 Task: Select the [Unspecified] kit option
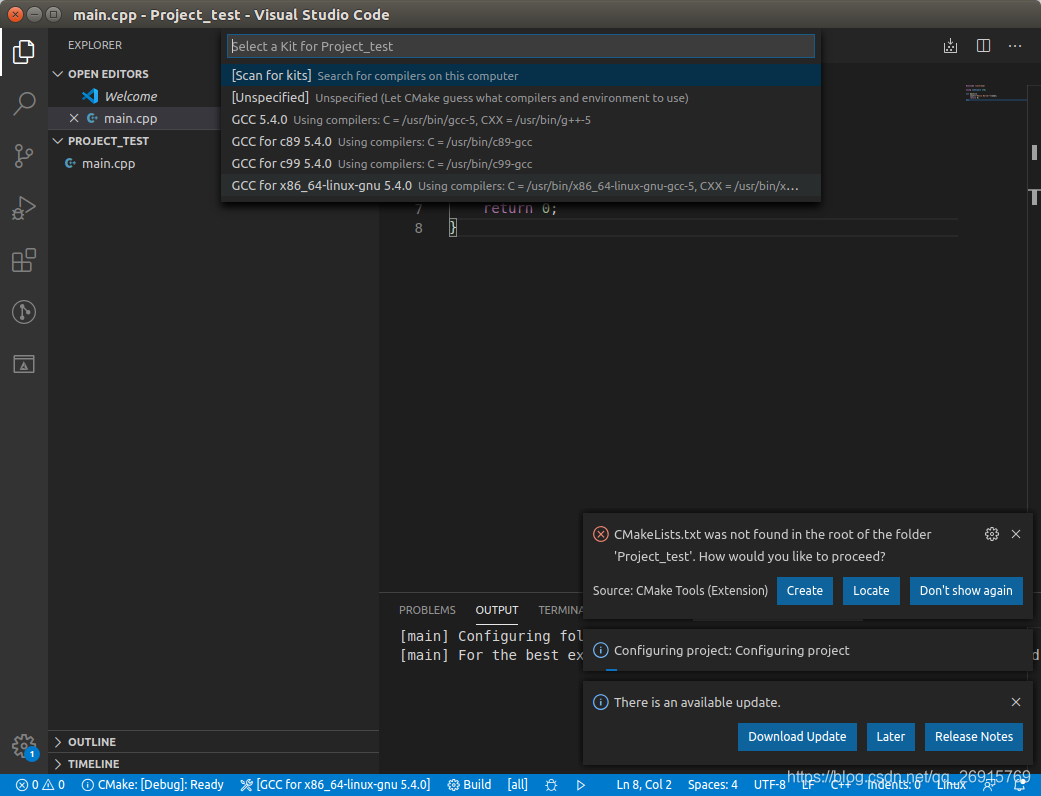520,98
